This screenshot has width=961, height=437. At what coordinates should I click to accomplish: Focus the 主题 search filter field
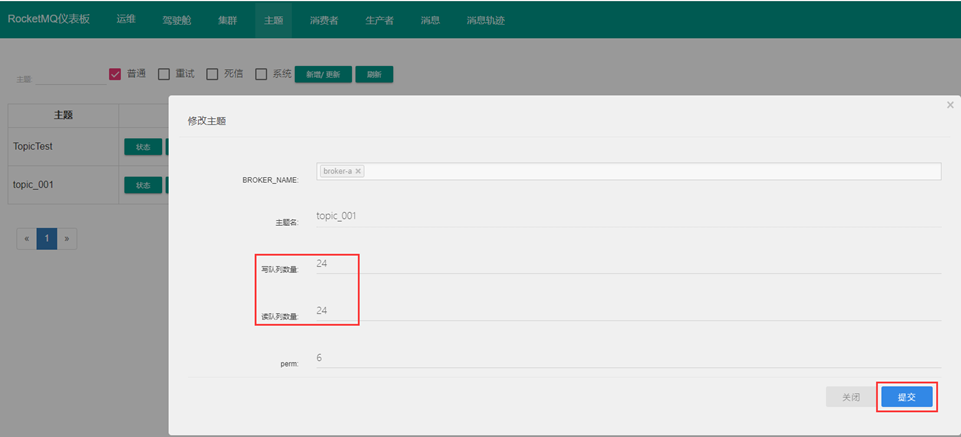(x=71, y=78)
